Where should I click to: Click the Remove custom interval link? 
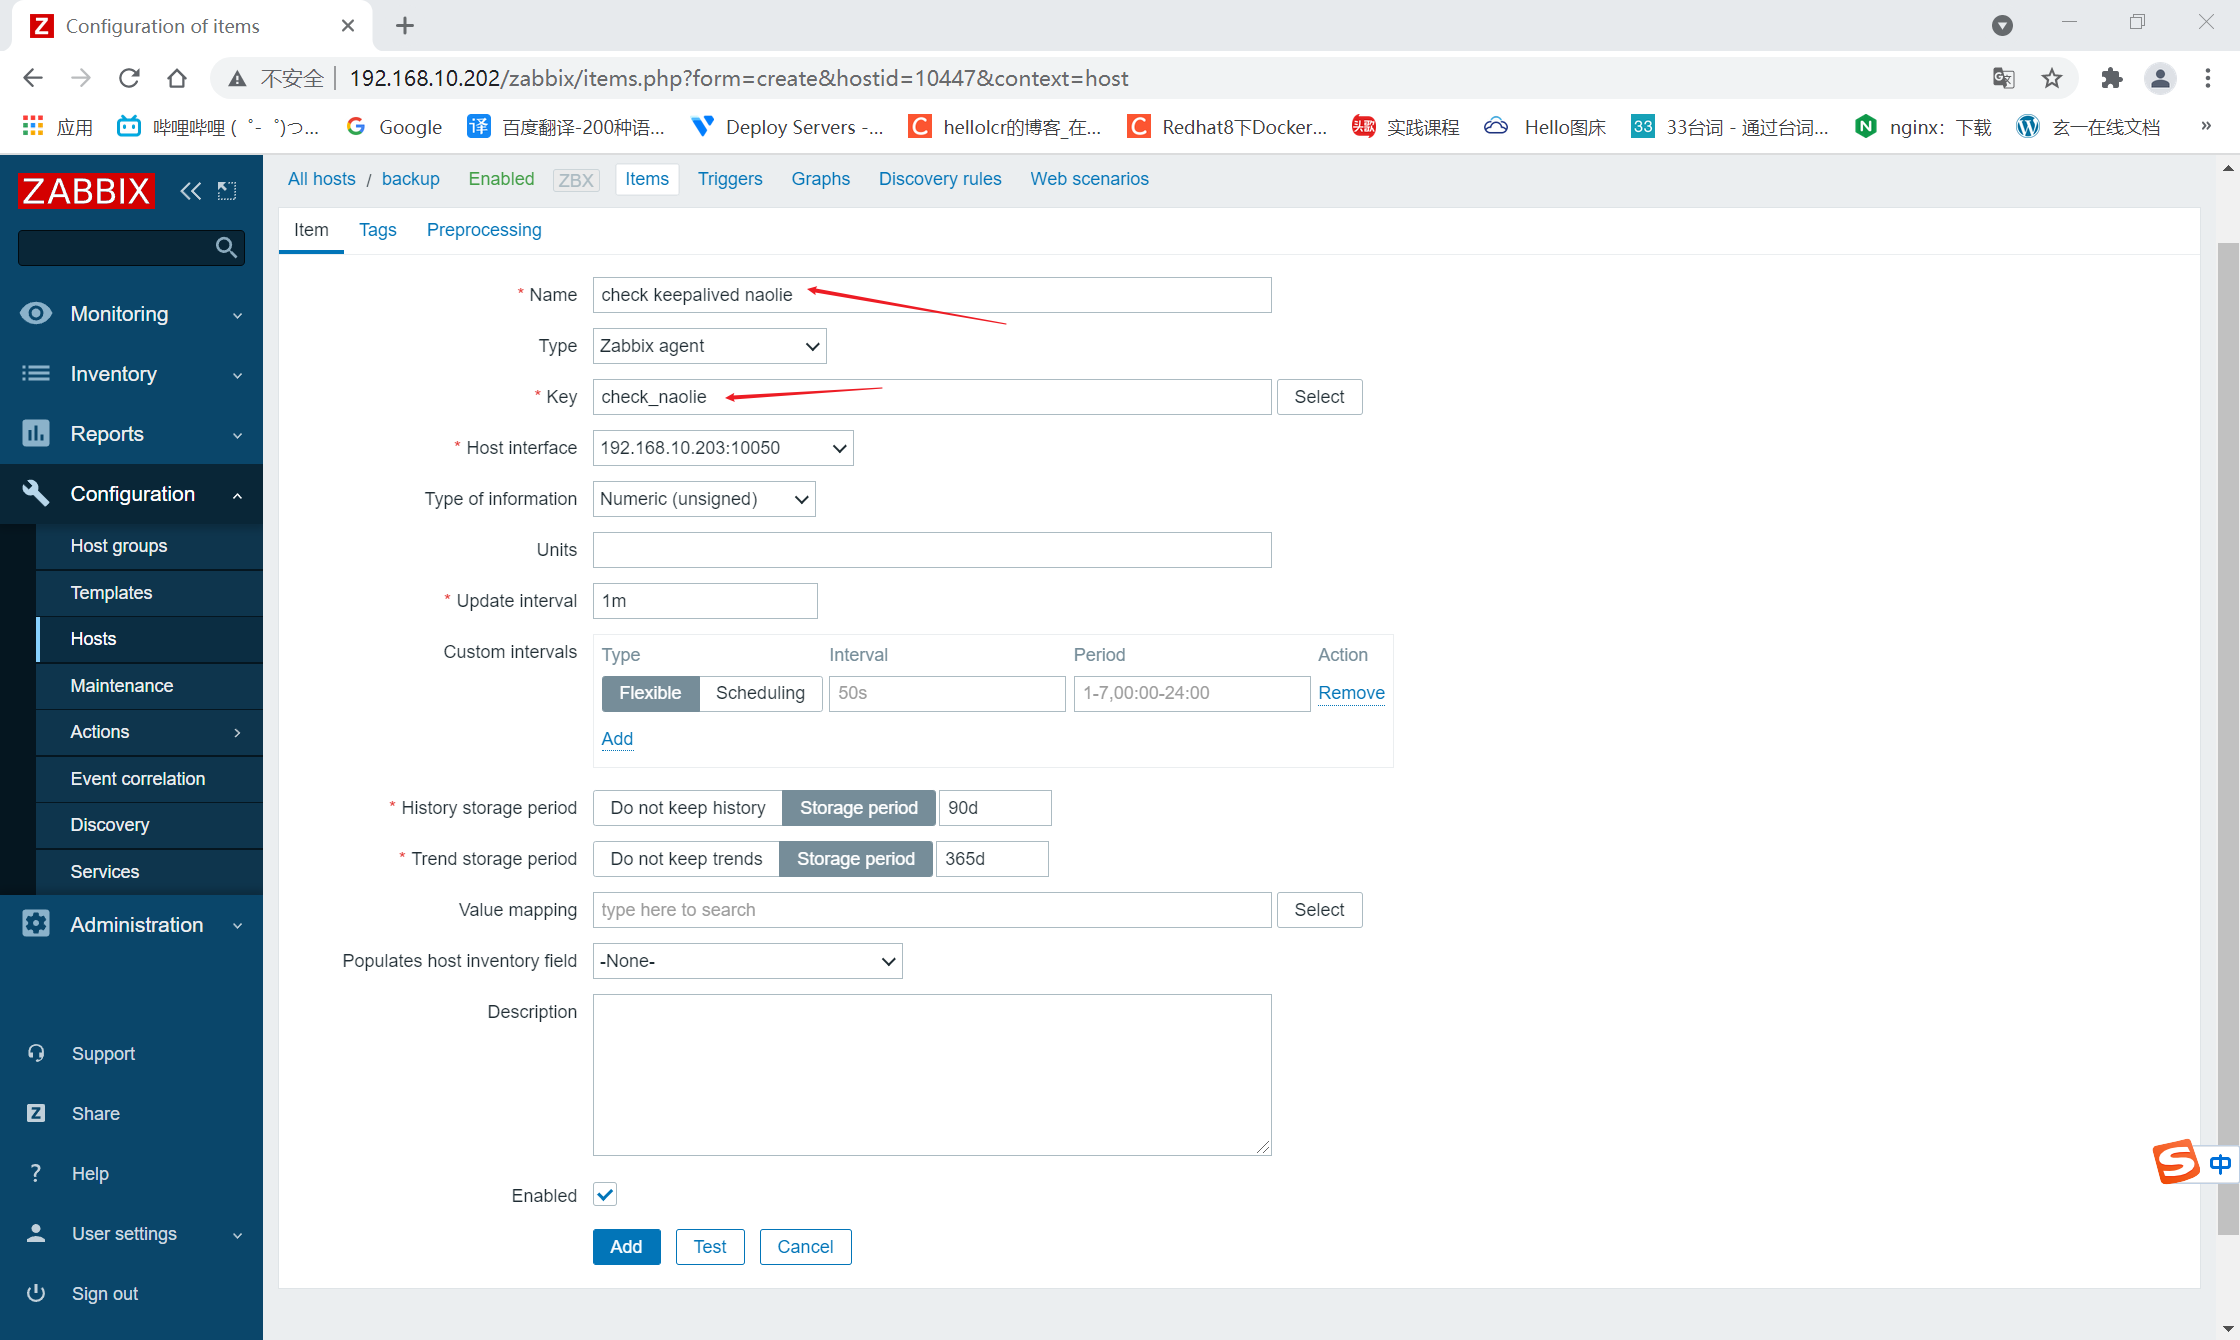point(1351,693)
